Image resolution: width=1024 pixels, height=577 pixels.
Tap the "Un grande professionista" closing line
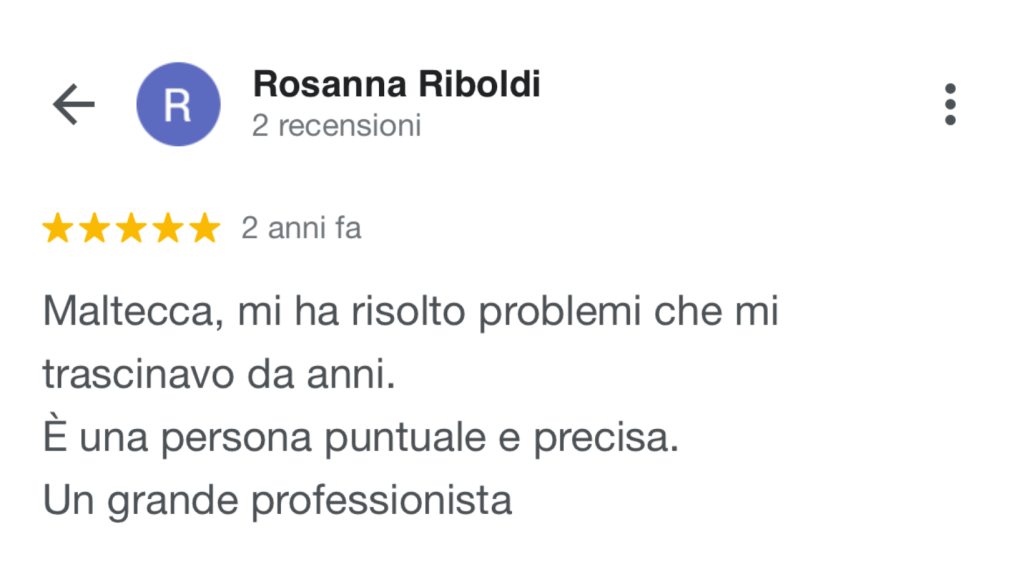277,499
